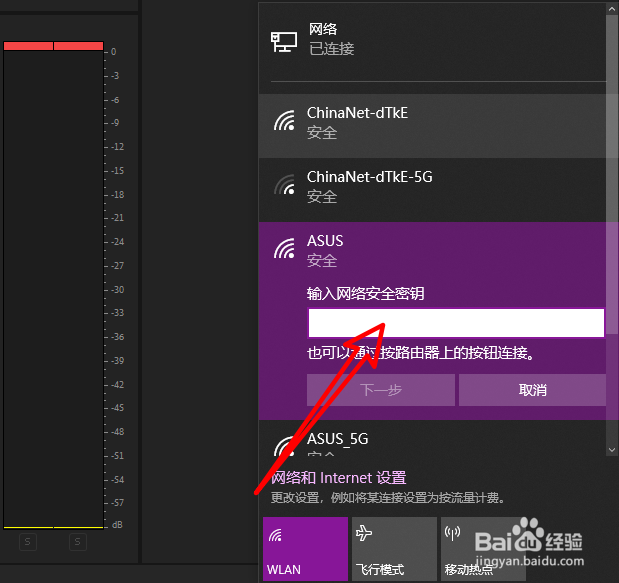Select the ChinaNet-dTkE wireless network
Viewport: 619px width, 583px height.
(x=432, y=126)
